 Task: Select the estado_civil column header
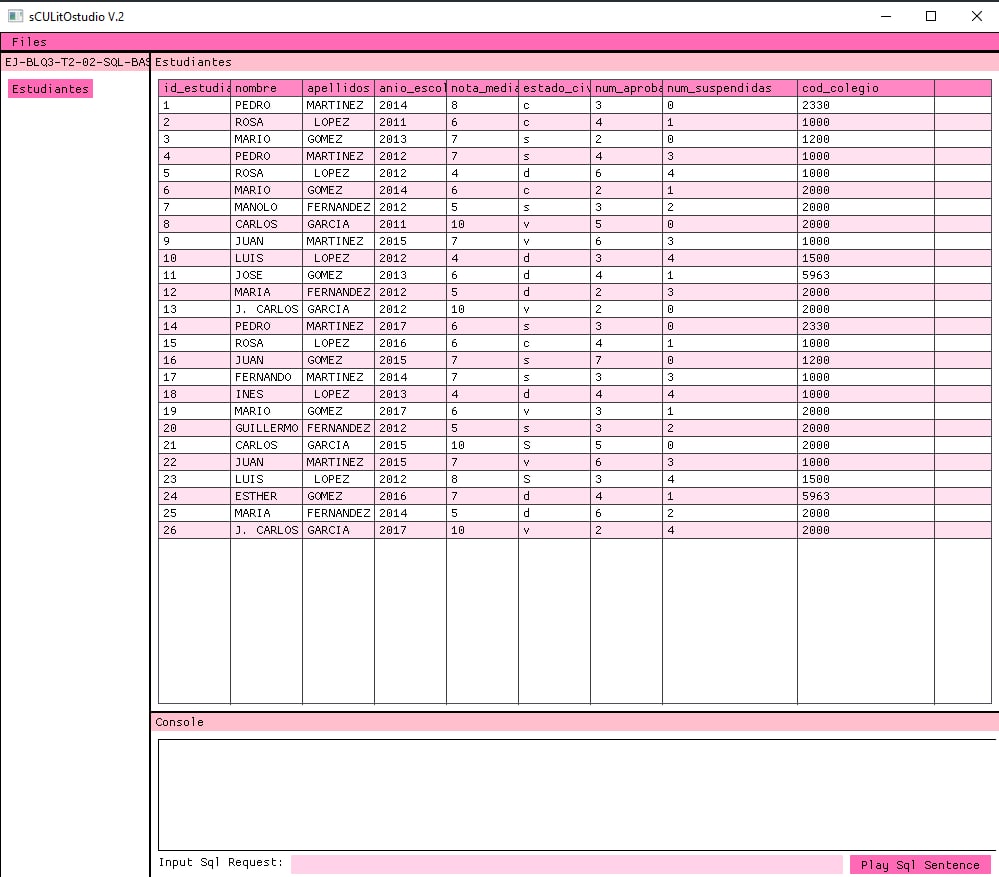point(553,87)
